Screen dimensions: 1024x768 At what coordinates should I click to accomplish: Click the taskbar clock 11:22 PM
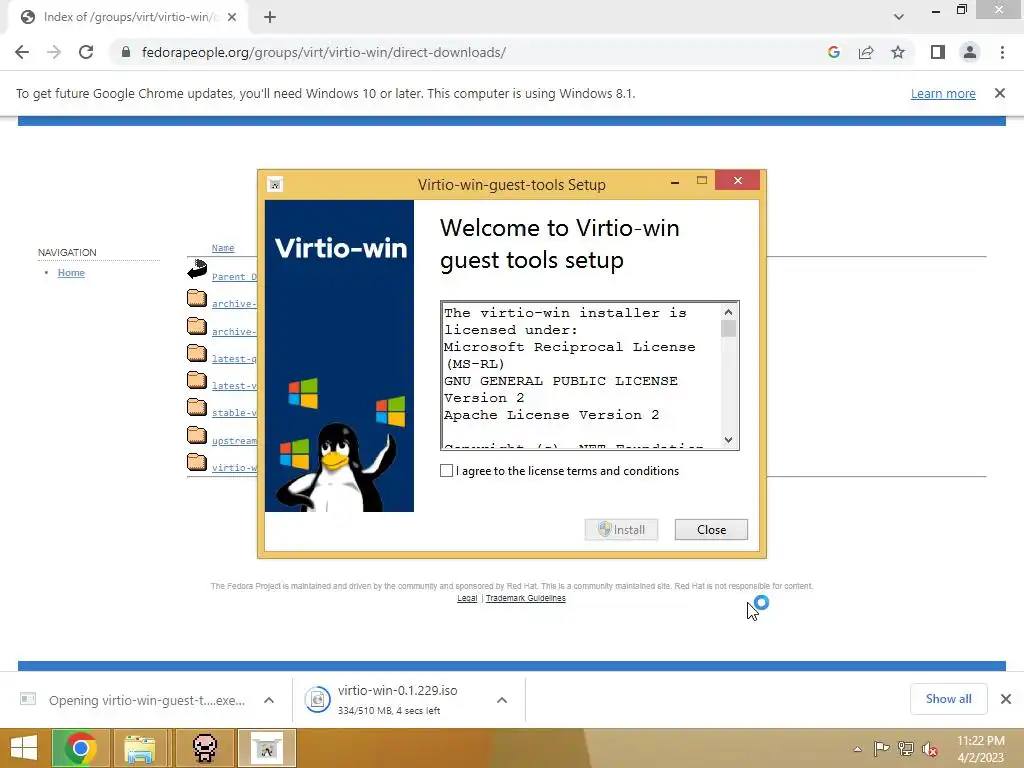click(980, 741)
